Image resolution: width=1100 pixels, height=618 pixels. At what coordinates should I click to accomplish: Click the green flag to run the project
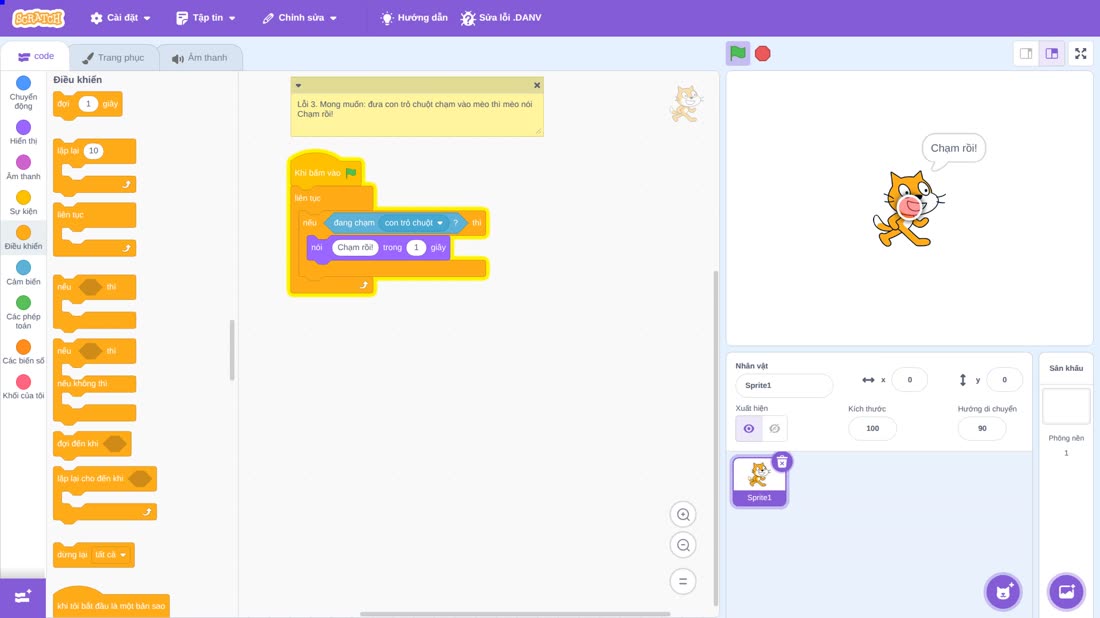(737, 53)
